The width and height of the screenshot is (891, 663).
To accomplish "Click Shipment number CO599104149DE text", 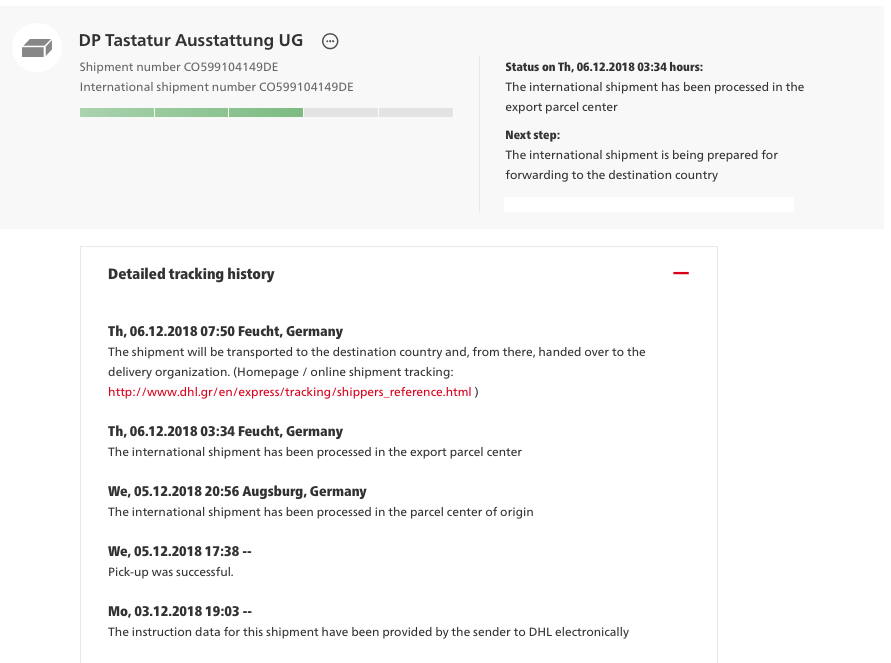I will [x=179, y=67].
